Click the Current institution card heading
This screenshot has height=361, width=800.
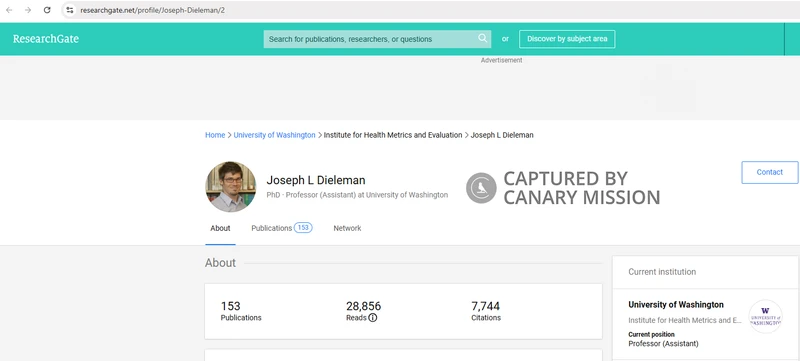pyautogui.click(x=662, y=272)
